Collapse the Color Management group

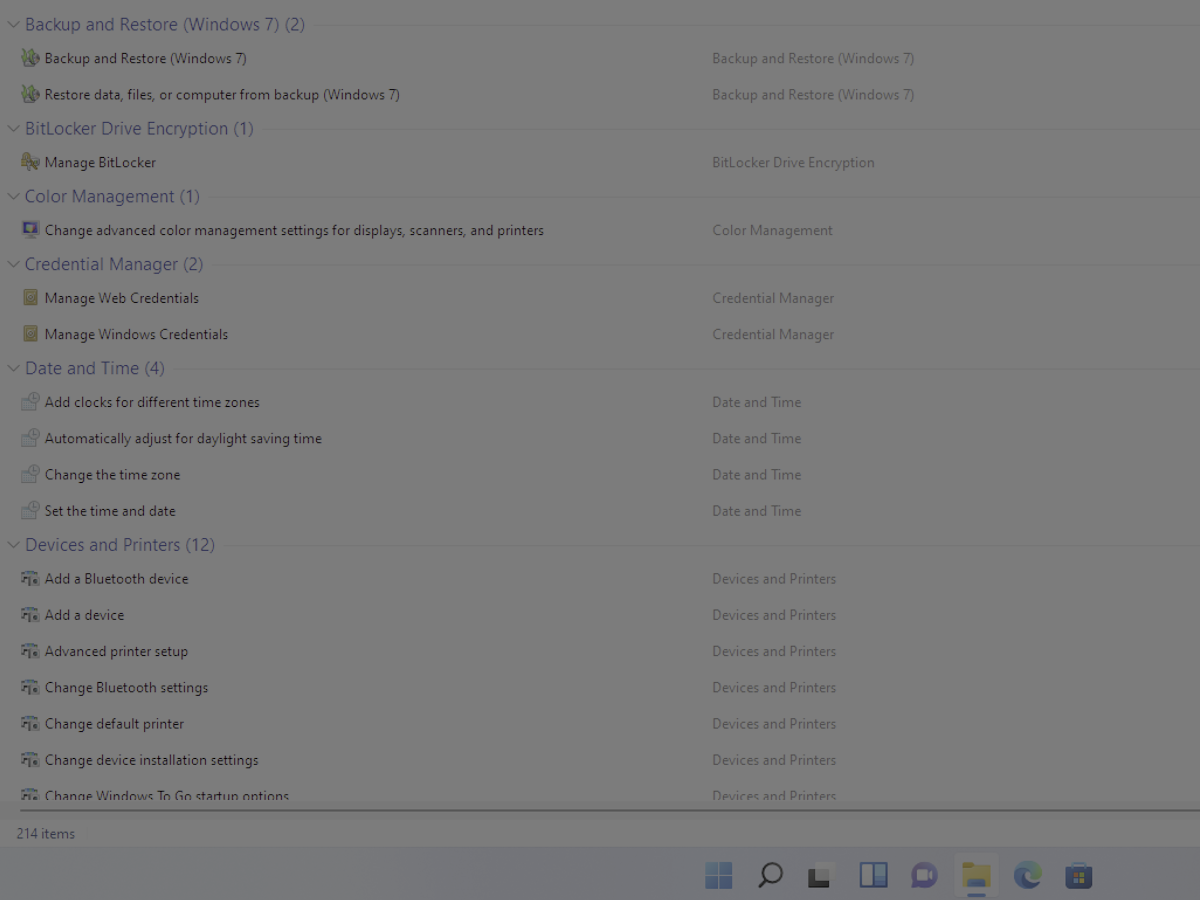(13, 196)
